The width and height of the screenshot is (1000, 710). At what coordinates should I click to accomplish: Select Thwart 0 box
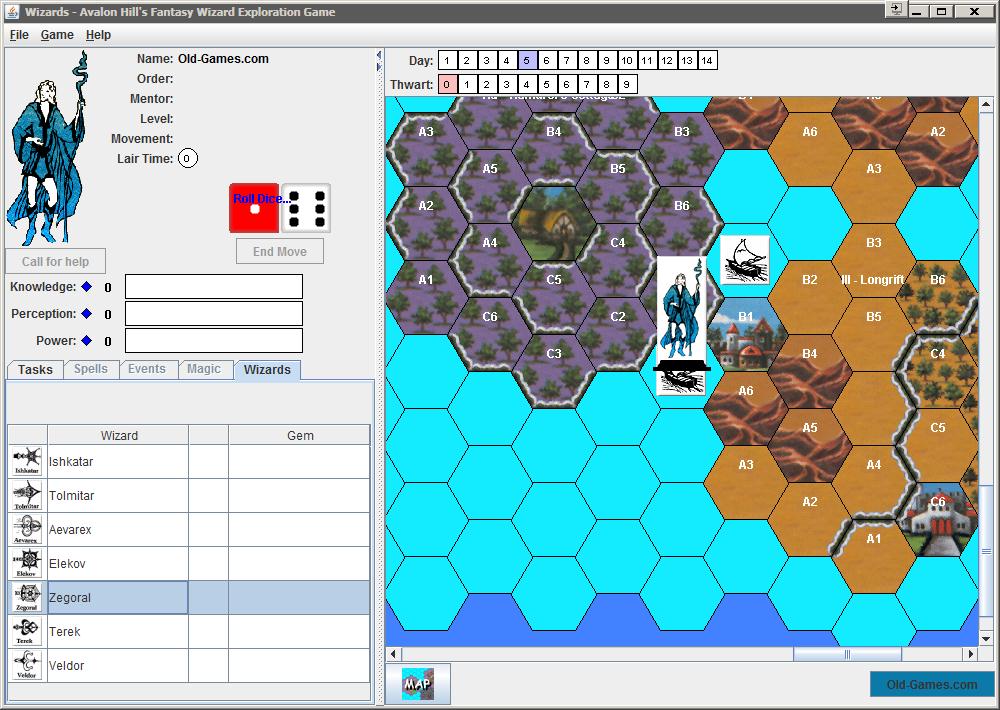point(447,84)
